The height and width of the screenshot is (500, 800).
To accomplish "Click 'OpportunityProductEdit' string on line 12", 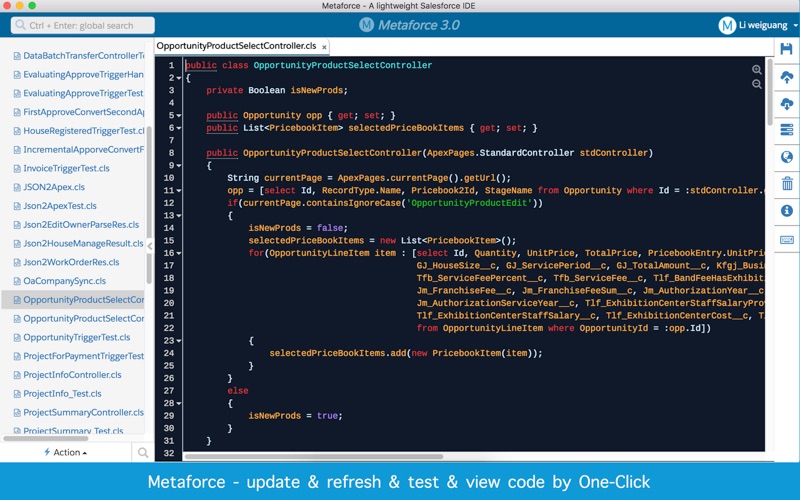I will click(469, 203).
